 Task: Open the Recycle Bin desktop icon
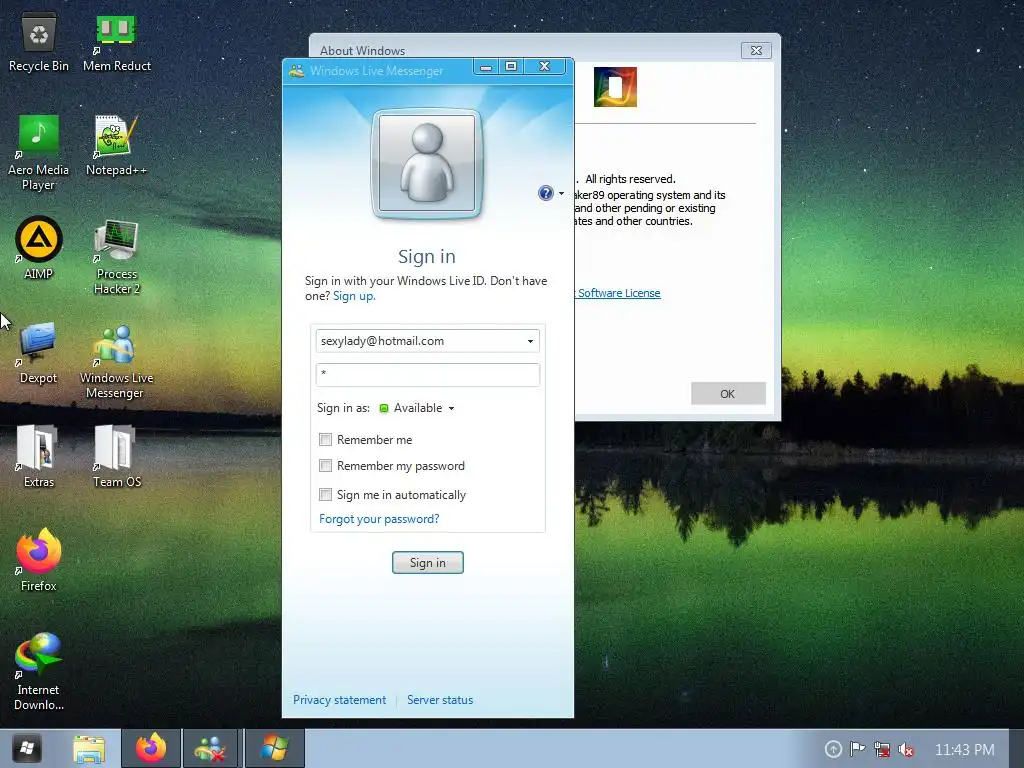[x=39, y=43]
